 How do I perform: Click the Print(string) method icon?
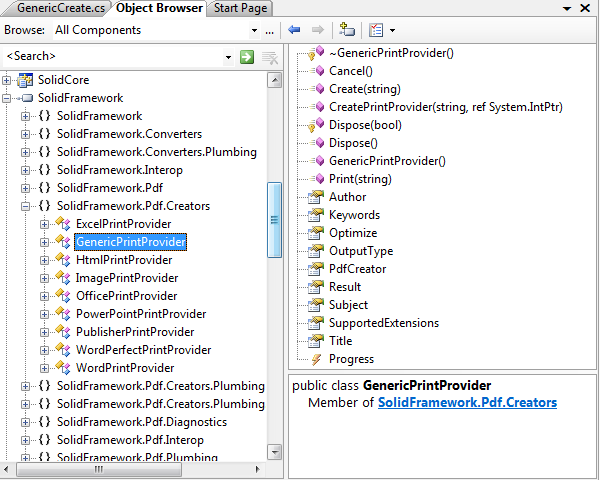point(317,178)
